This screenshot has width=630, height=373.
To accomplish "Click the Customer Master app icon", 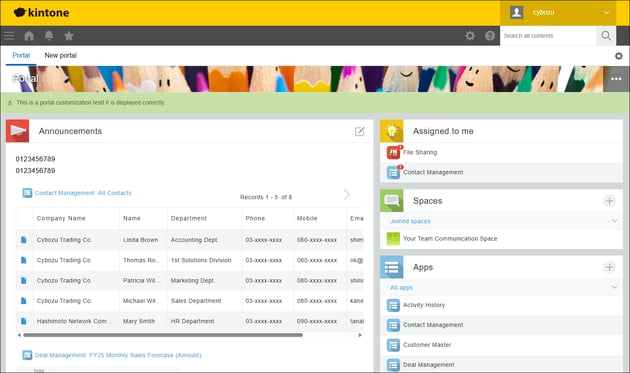I will (393, 345).
